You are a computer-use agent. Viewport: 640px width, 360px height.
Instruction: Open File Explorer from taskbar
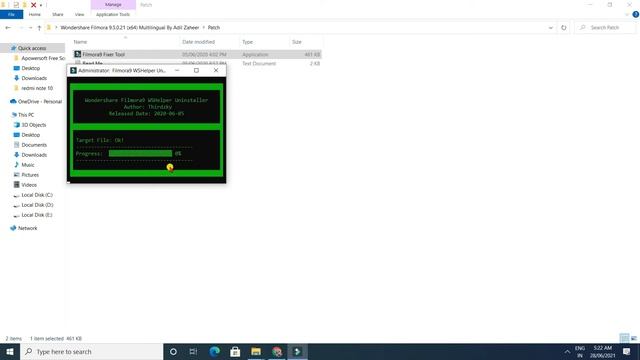tap(256, 351)
